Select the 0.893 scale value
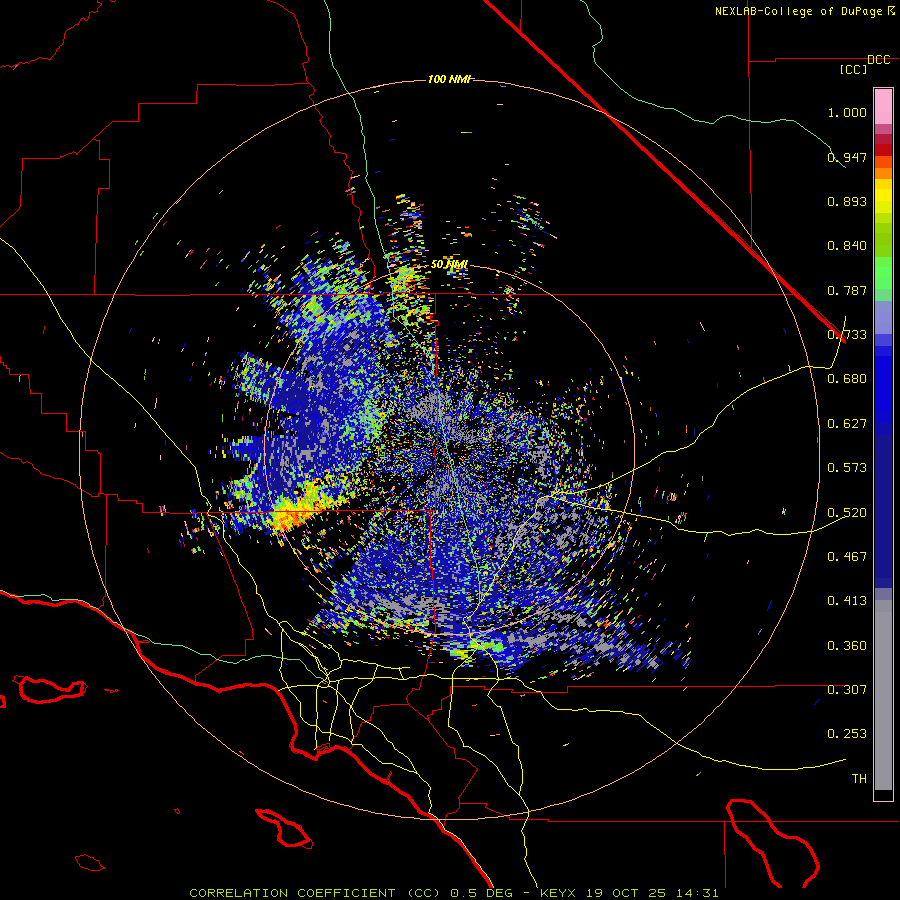 click(x=847, y=201)
